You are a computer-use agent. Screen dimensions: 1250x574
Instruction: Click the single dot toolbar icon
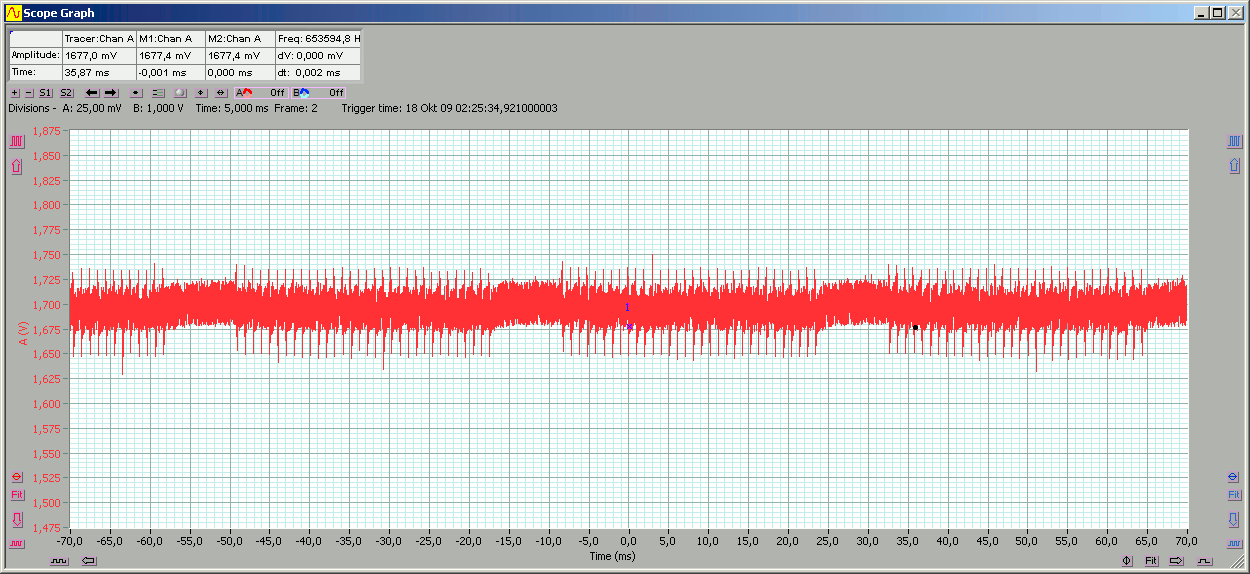[x=136, y=92]
